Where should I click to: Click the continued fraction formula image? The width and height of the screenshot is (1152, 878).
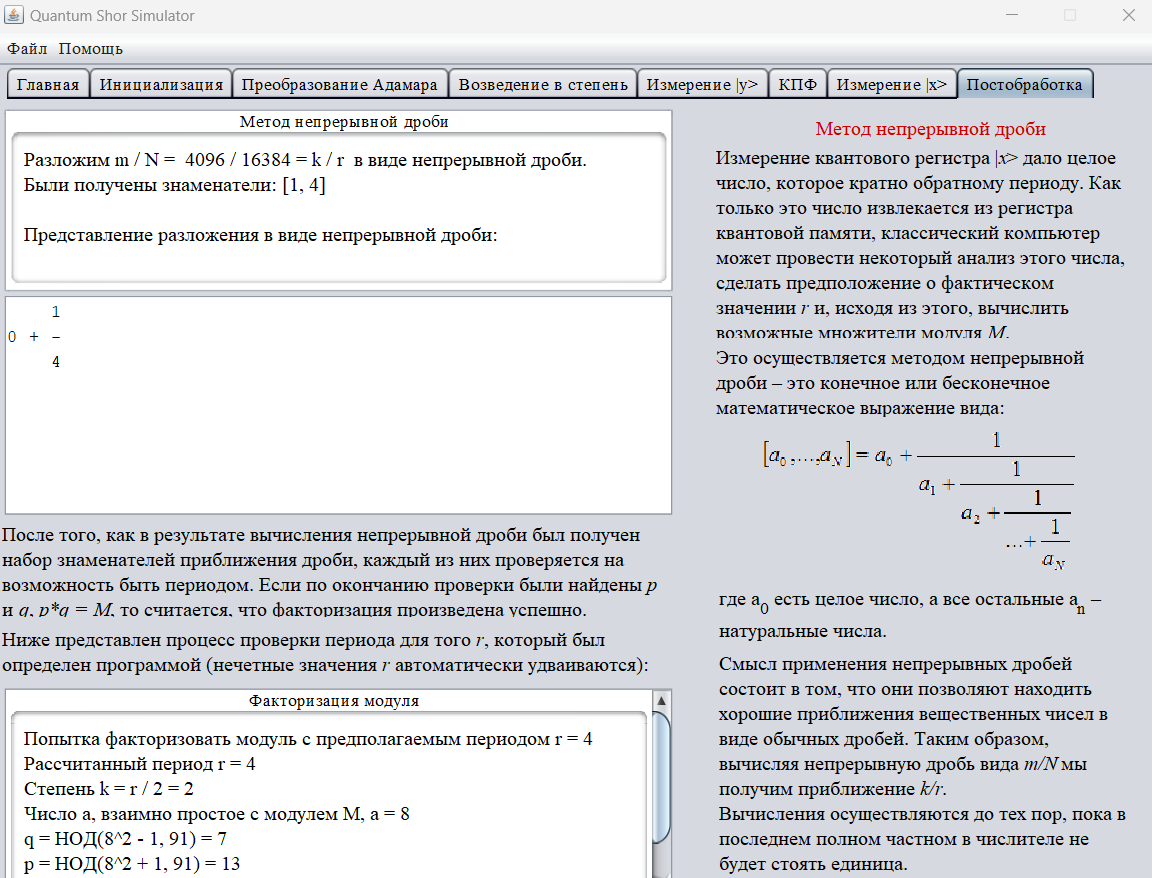pos(918,500)
